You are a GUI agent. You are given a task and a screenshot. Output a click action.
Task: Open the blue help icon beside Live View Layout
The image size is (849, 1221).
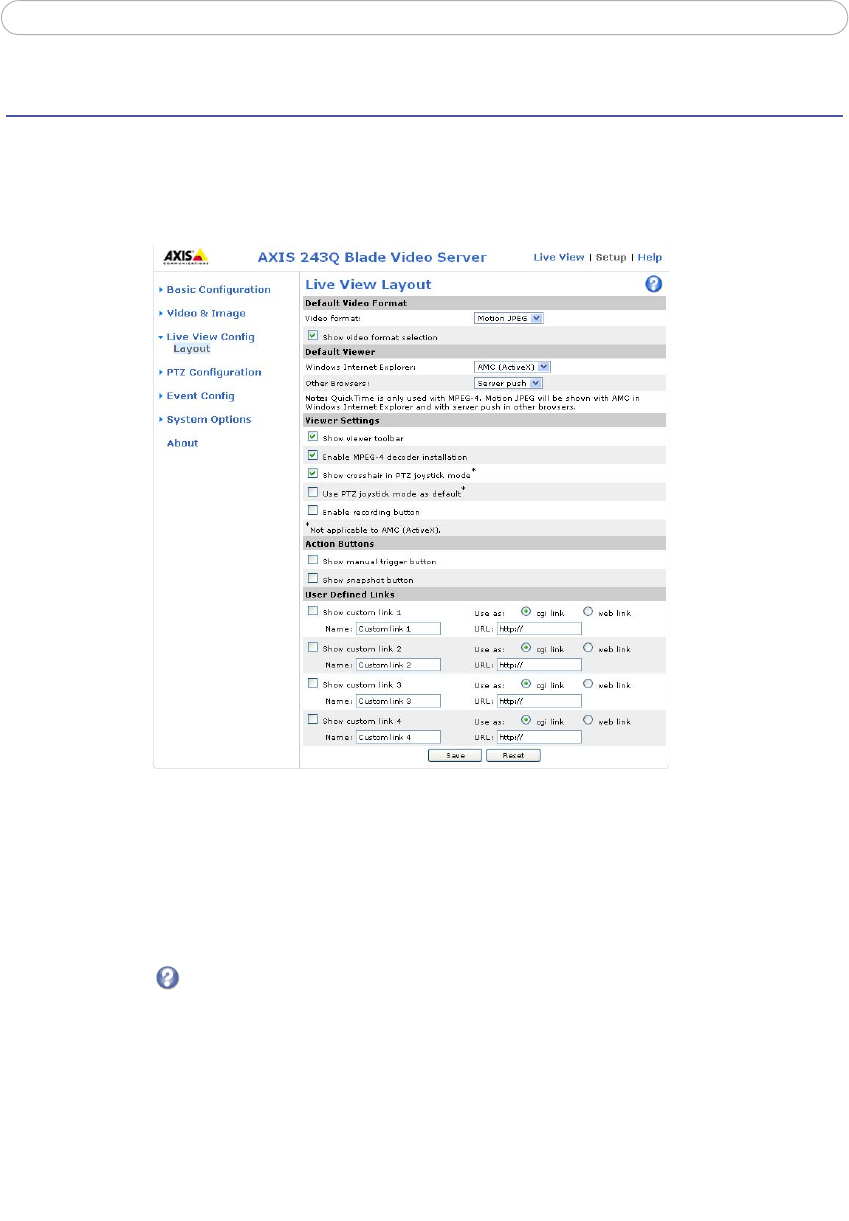[x=655, y=284]
